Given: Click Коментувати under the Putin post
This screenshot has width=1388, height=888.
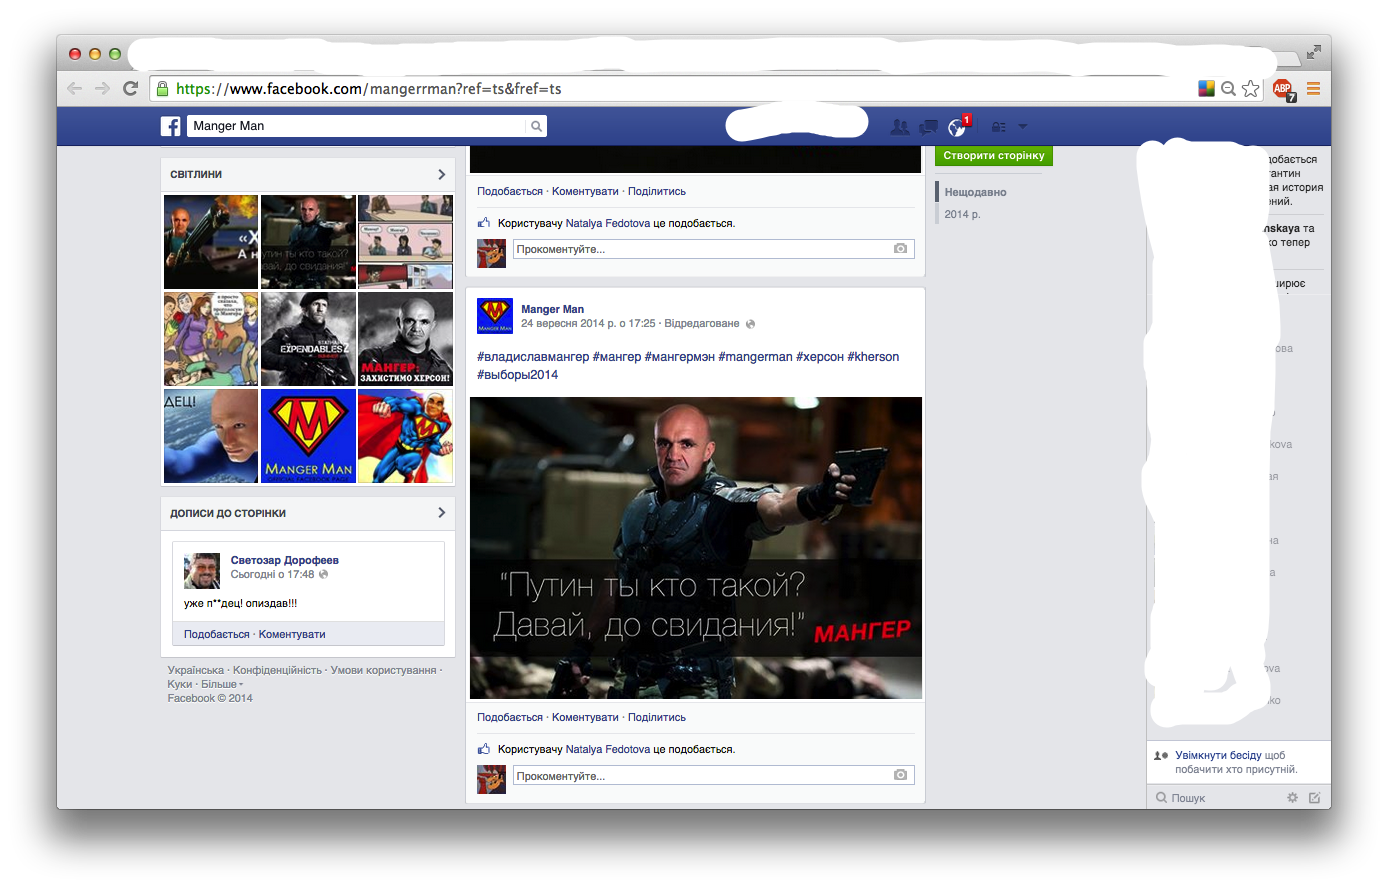Looking at the screenshot, I should point(585,717).
